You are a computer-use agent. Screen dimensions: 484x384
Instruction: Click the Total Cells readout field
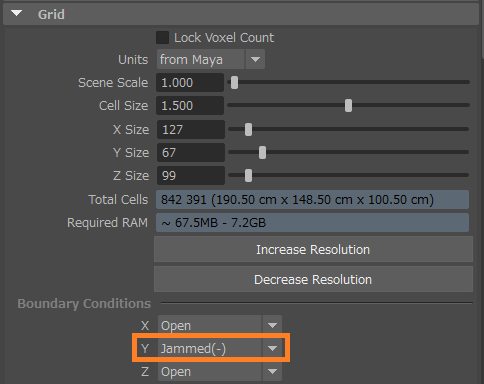(x=312, y=200)
